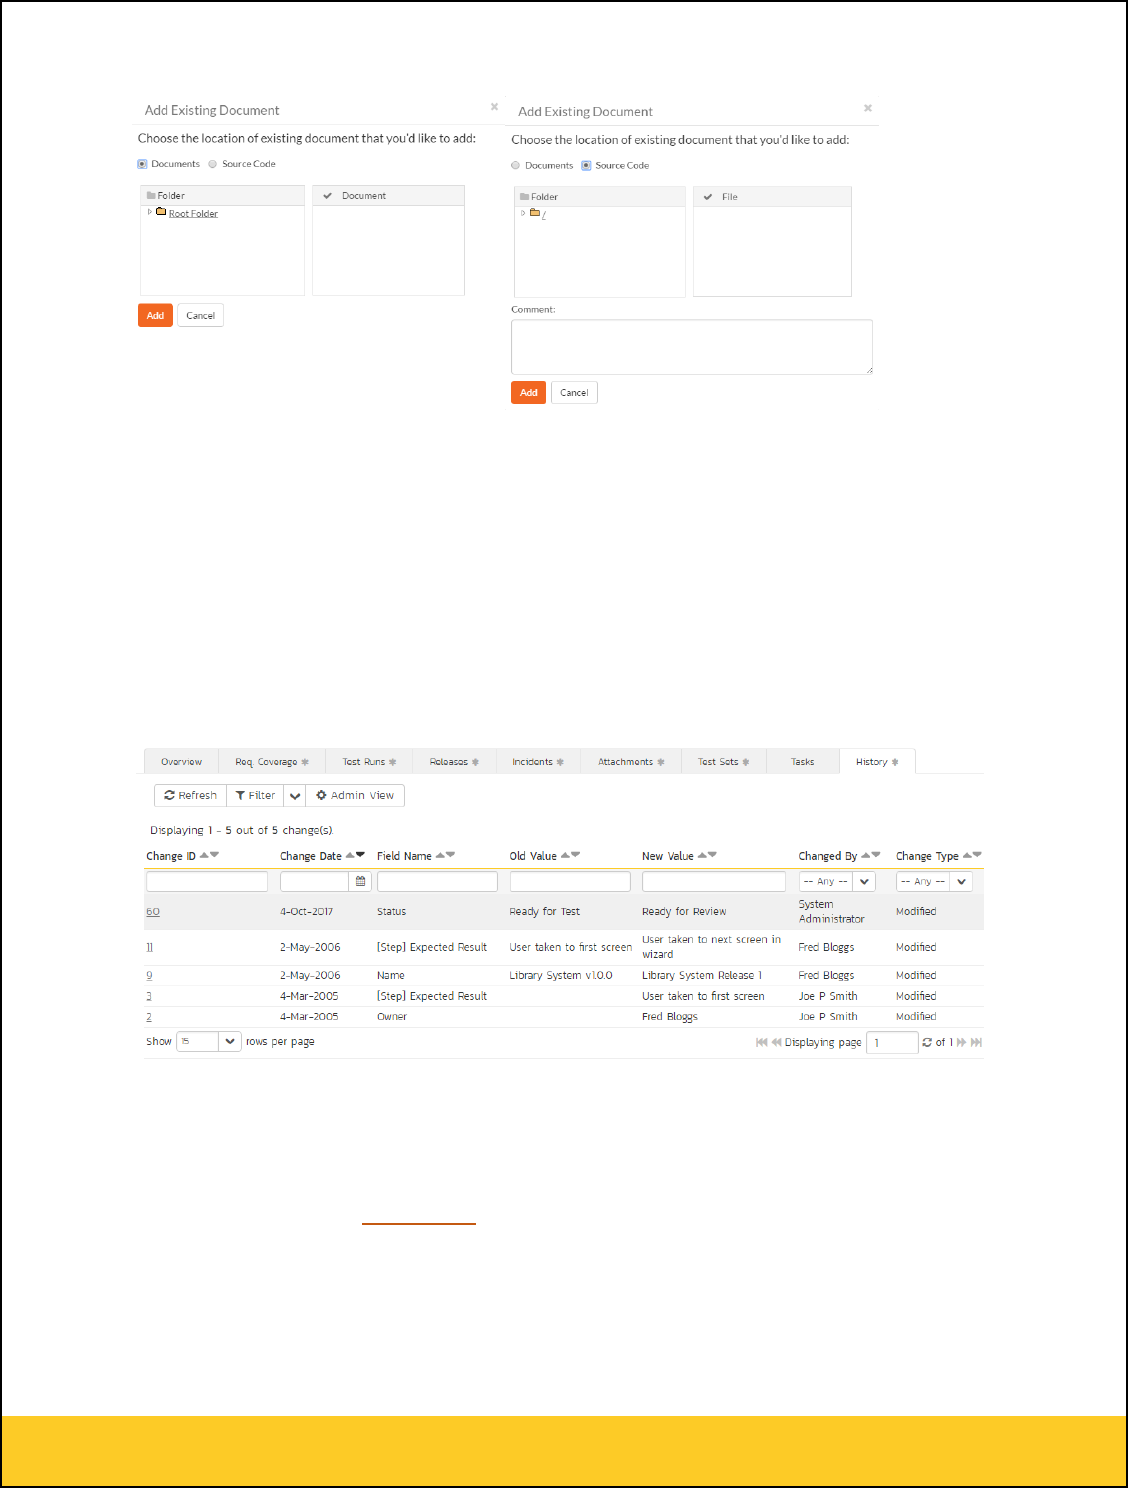The width and height of the screenshot is (1128, 1488).
Task: Click the Change Date filter field
Action: (x=315, y=881)
